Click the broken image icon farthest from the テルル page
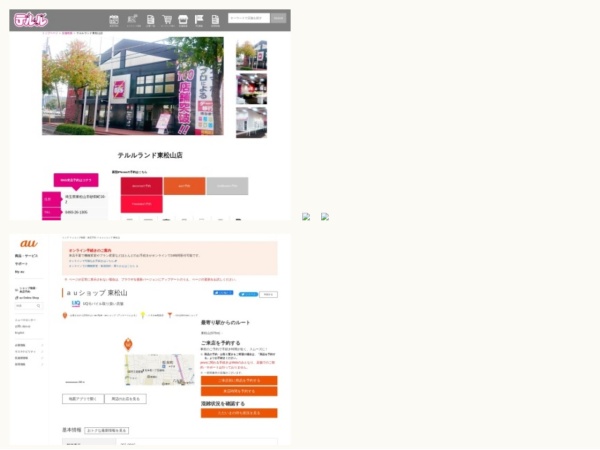Screen dimensions: 600x450 325,217
